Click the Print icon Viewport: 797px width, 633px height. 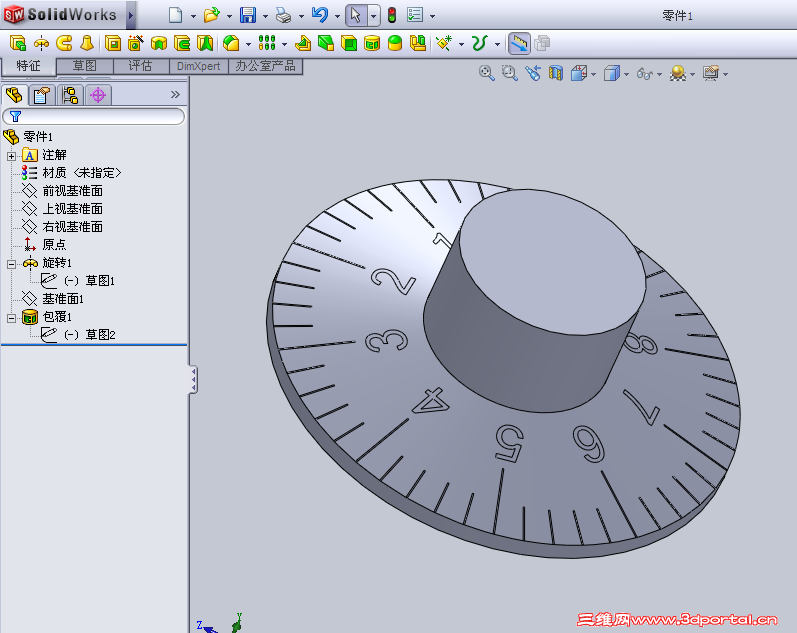[x=284, y=15]
